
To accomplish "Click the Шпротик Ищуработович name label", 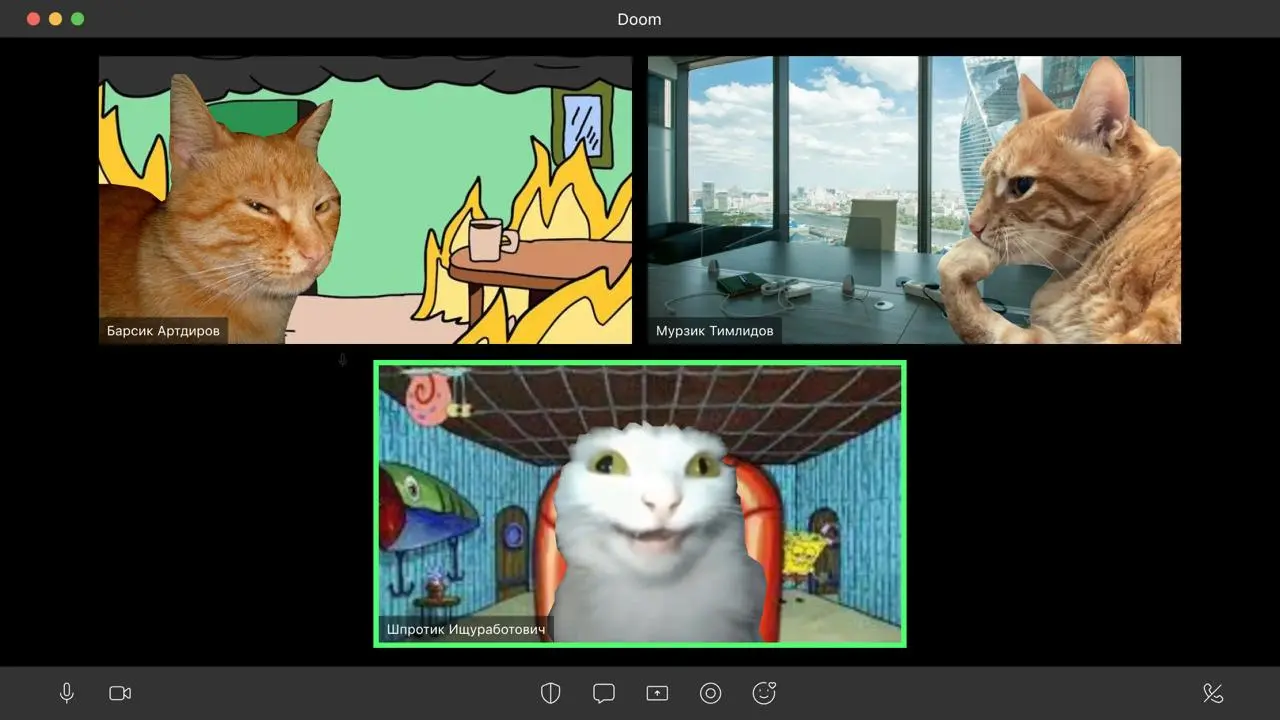I will (x=466, y=630).
